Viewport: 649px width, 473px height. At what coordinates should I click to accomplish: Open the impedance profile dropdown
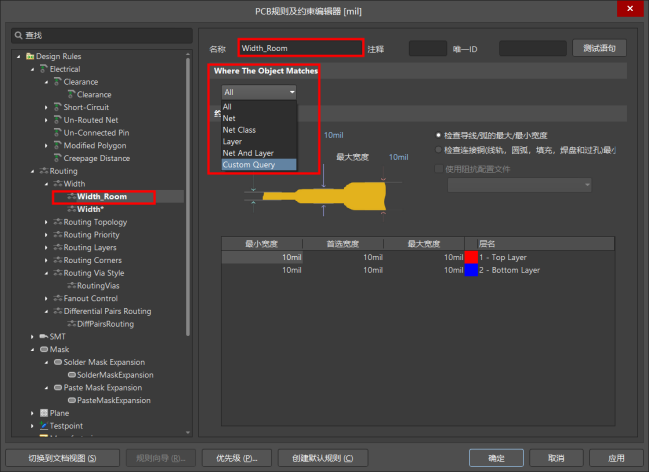tap(519, 185)
